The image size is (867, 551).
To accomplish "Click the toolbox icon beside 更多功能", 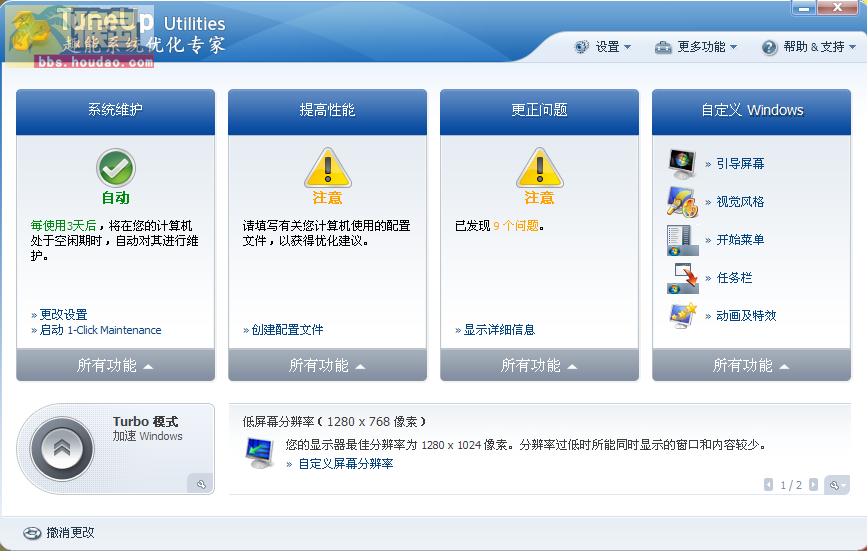I will pos(663,48).
